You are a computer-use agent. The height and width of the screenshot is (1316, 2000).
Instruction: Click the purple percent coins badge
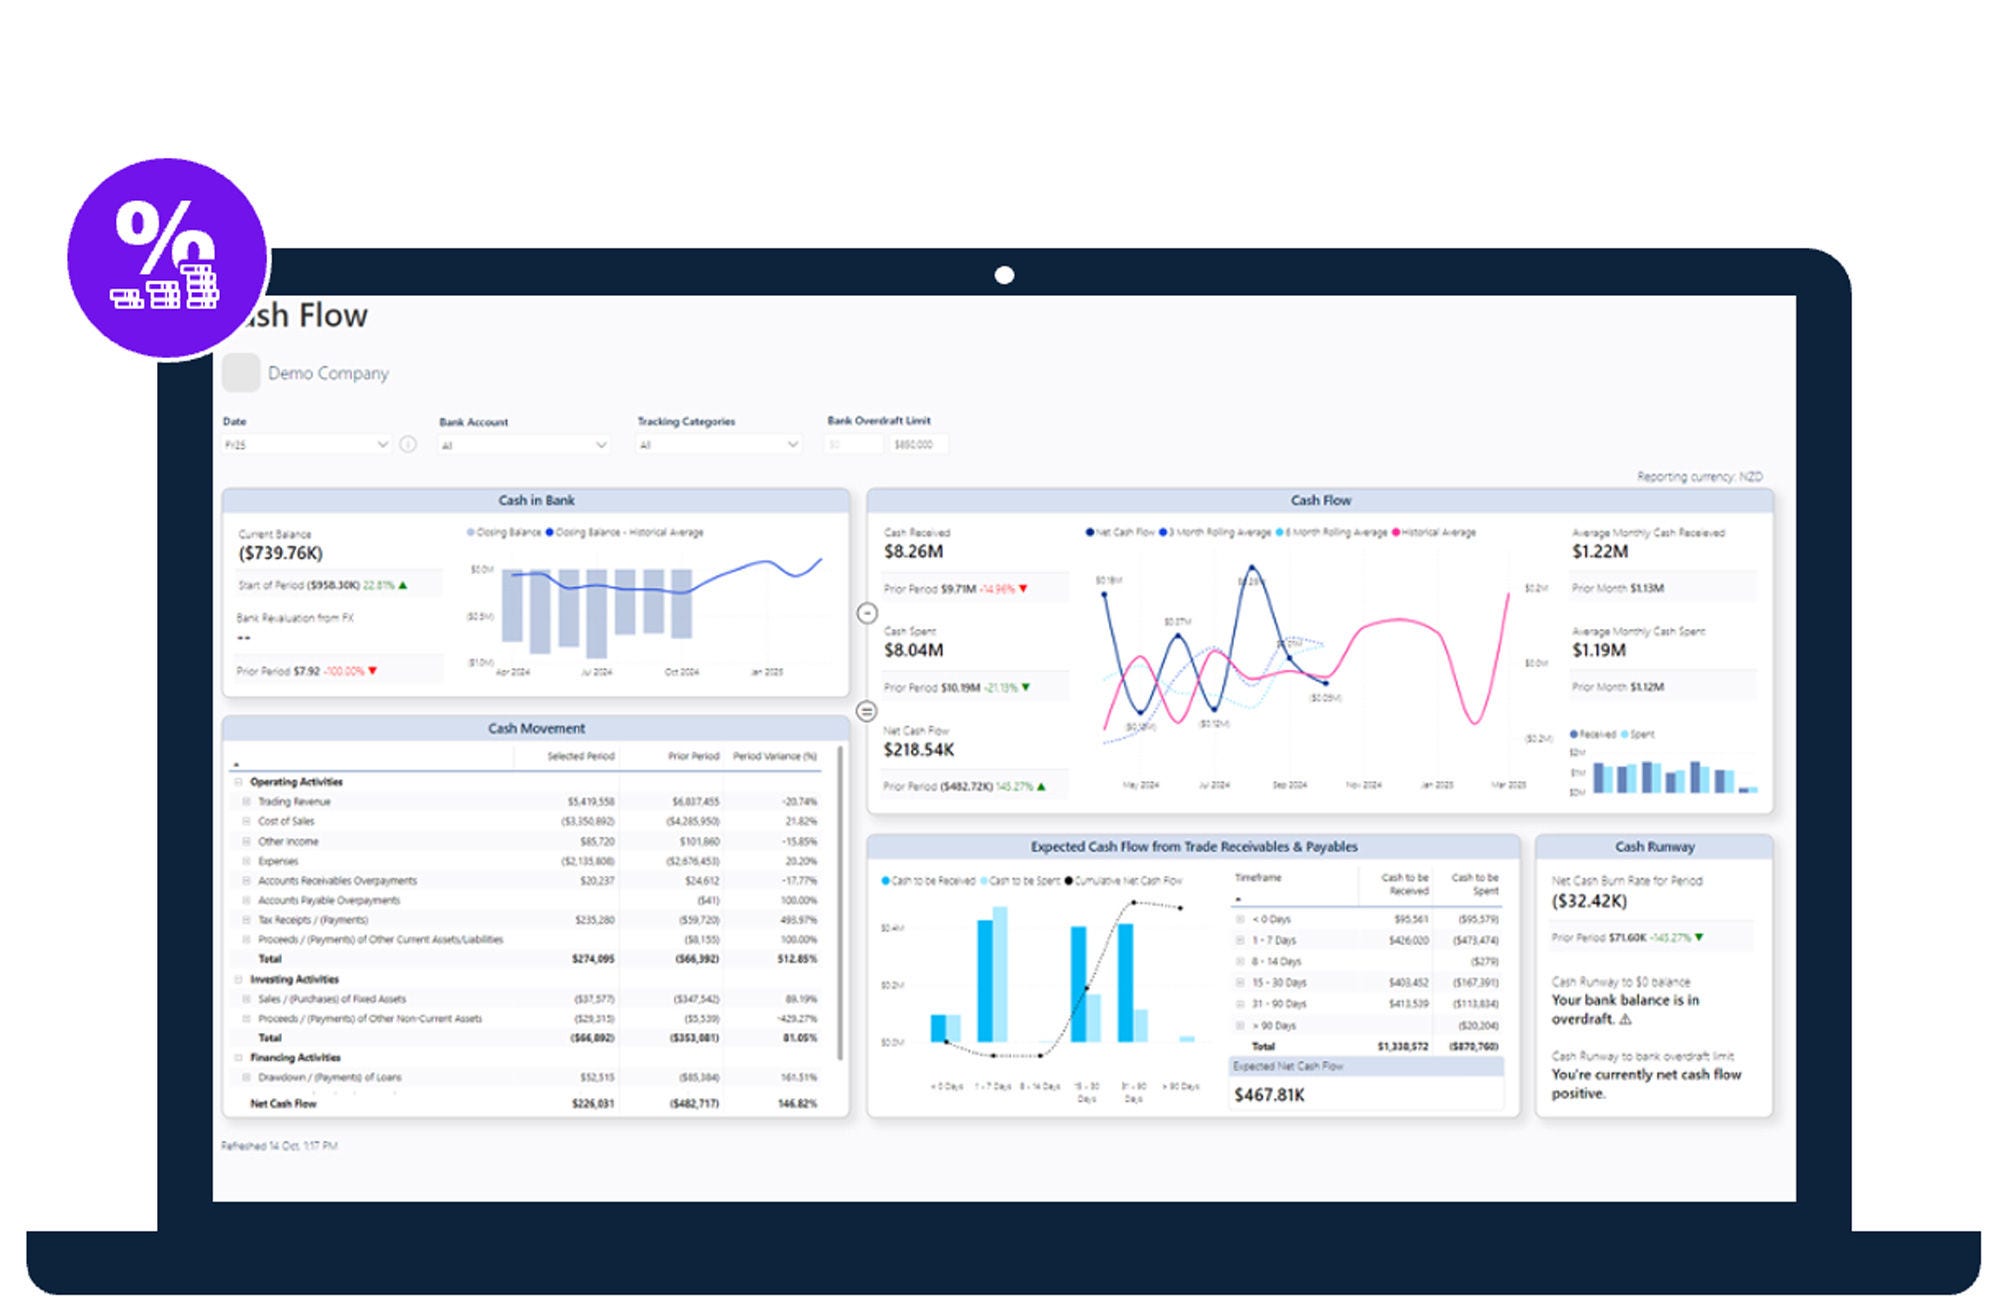[x=167, y=258]
